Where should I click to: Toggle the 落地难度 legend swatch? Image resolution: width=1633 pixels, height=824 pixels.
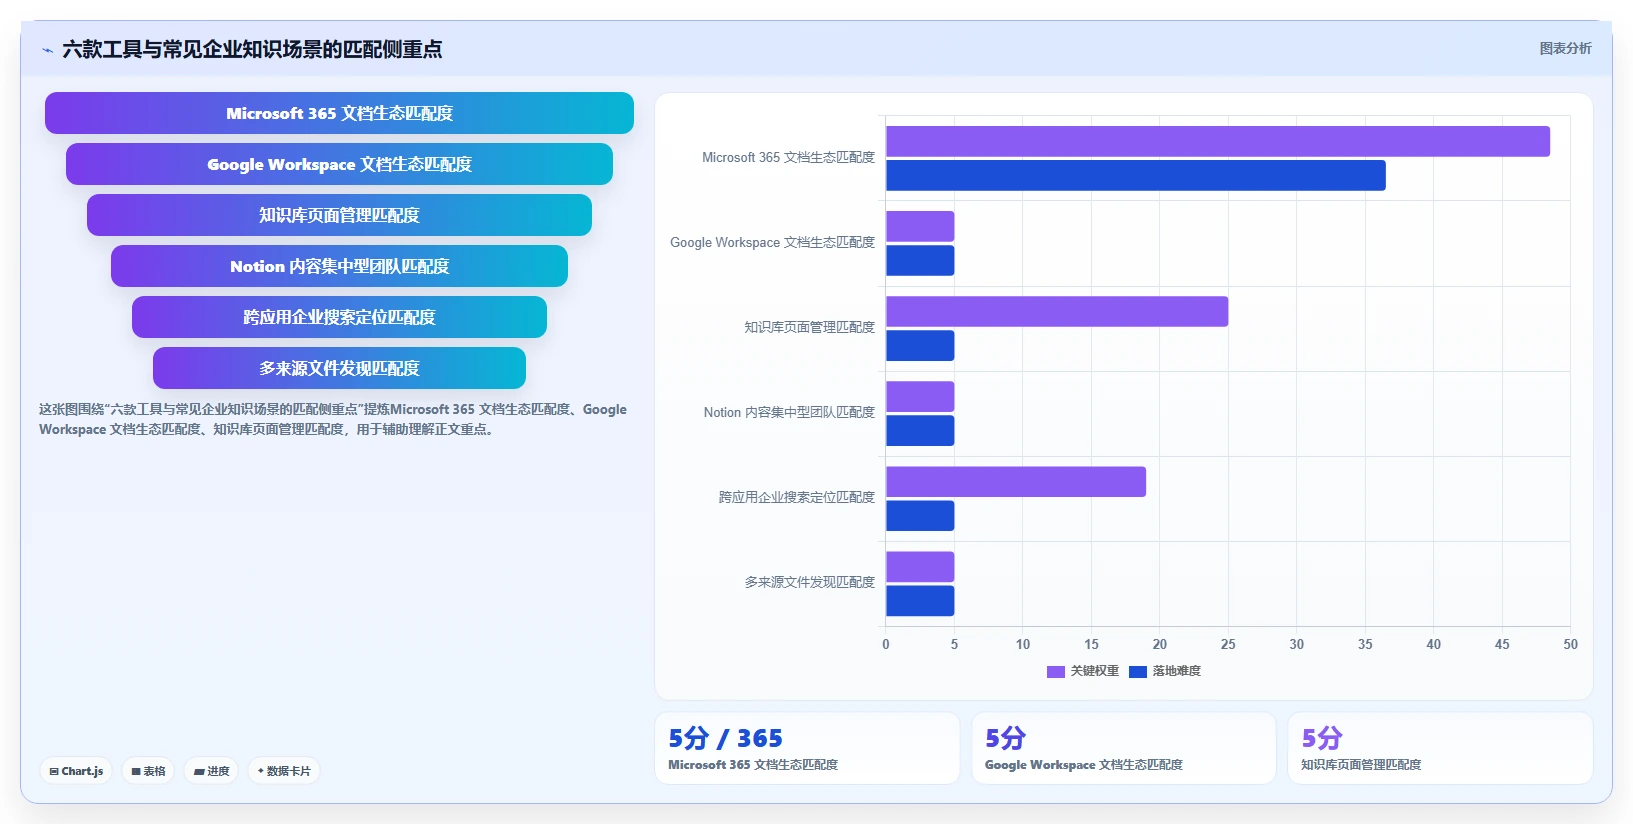pos(1137,672)
